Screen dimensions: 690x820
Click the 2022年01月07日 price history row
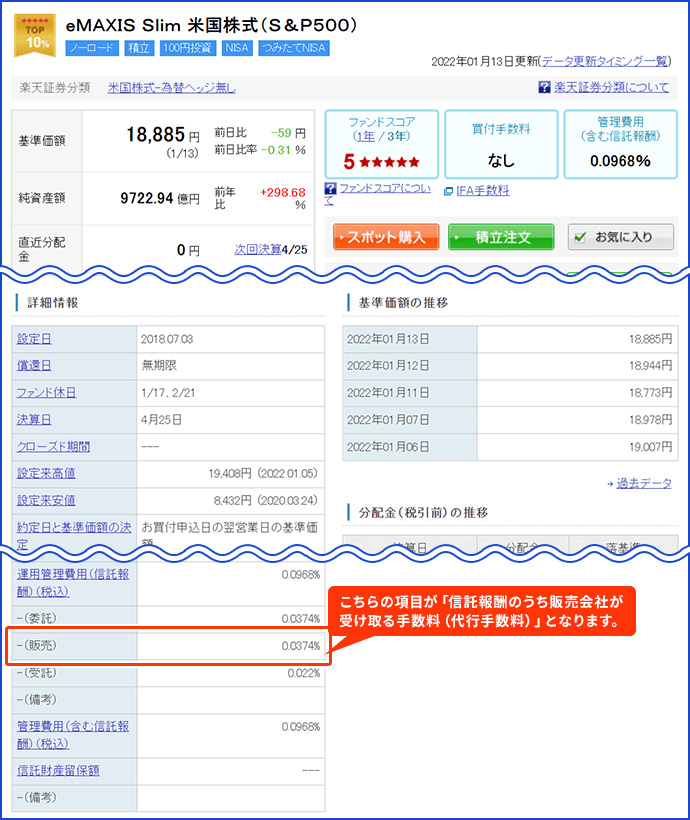click(x=510, y=420)
